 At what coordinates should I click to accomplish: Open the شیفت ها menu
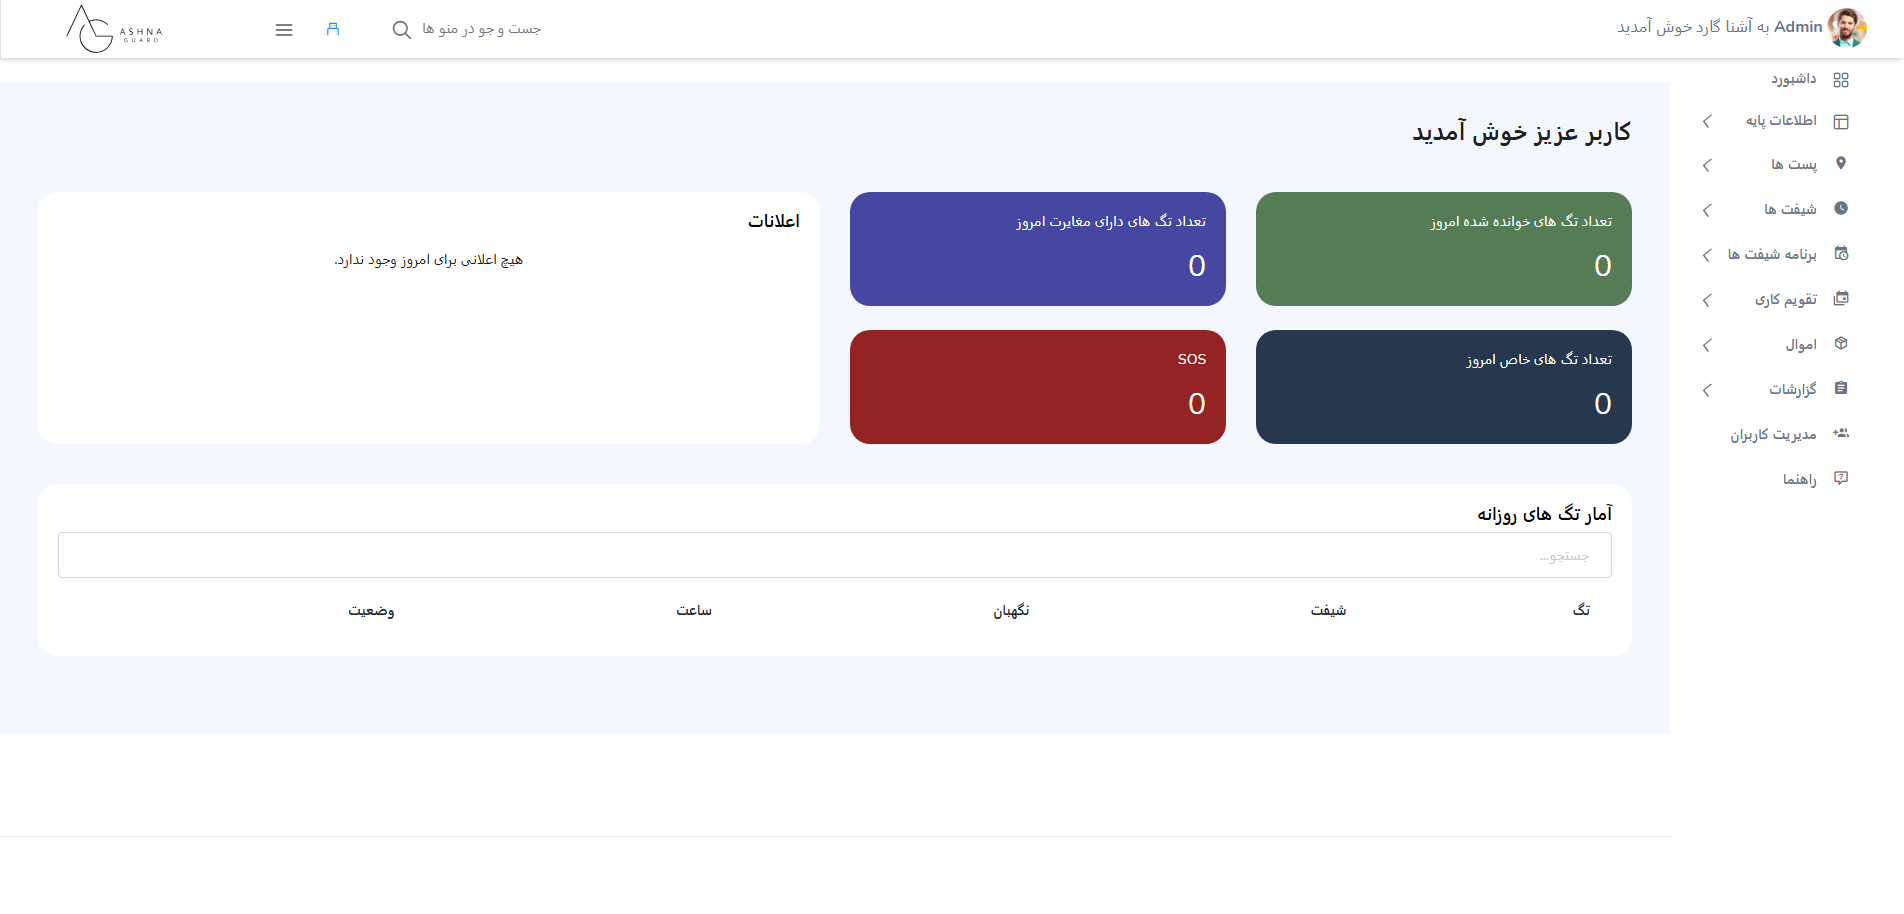[1790, 209]
